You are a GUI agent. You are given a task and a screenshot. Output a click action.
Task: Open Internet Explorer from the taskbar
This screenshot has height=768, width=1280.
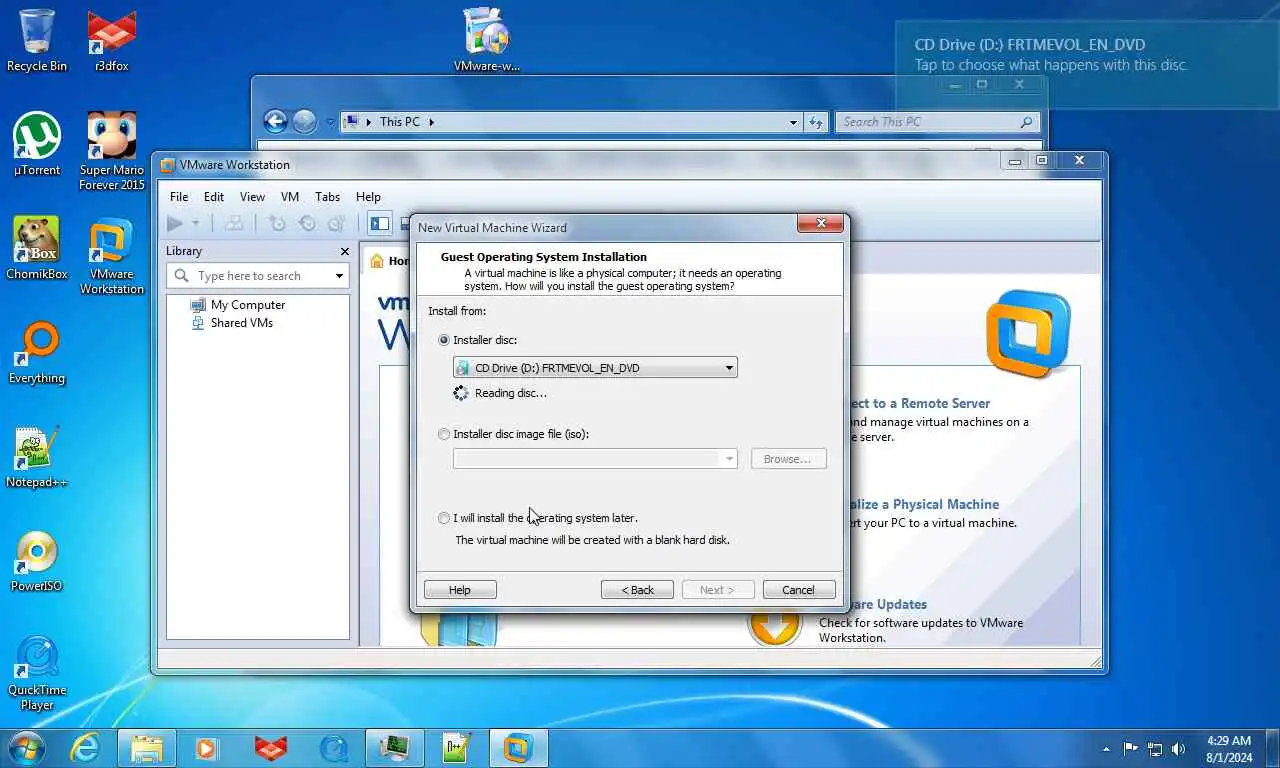click(85, 748)
